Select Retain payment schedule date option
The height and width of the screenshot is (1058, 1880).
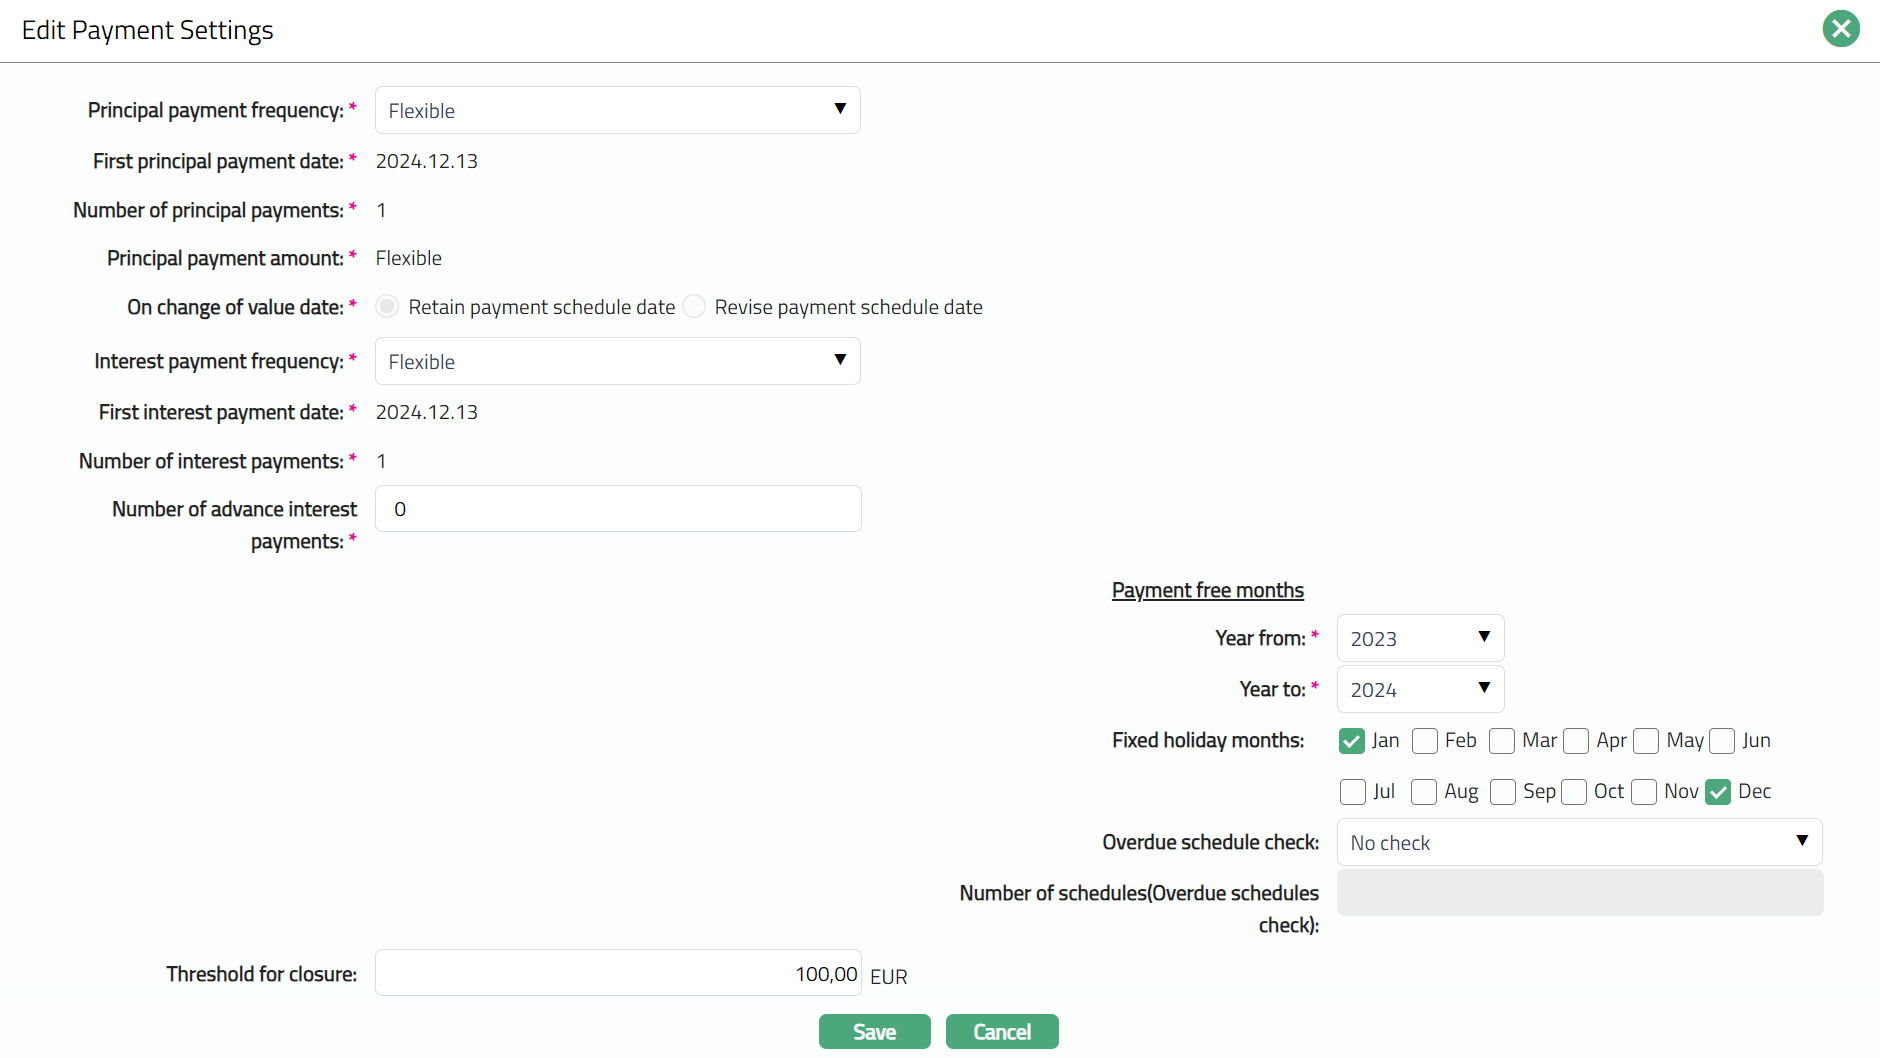click(x=387, y=307)
